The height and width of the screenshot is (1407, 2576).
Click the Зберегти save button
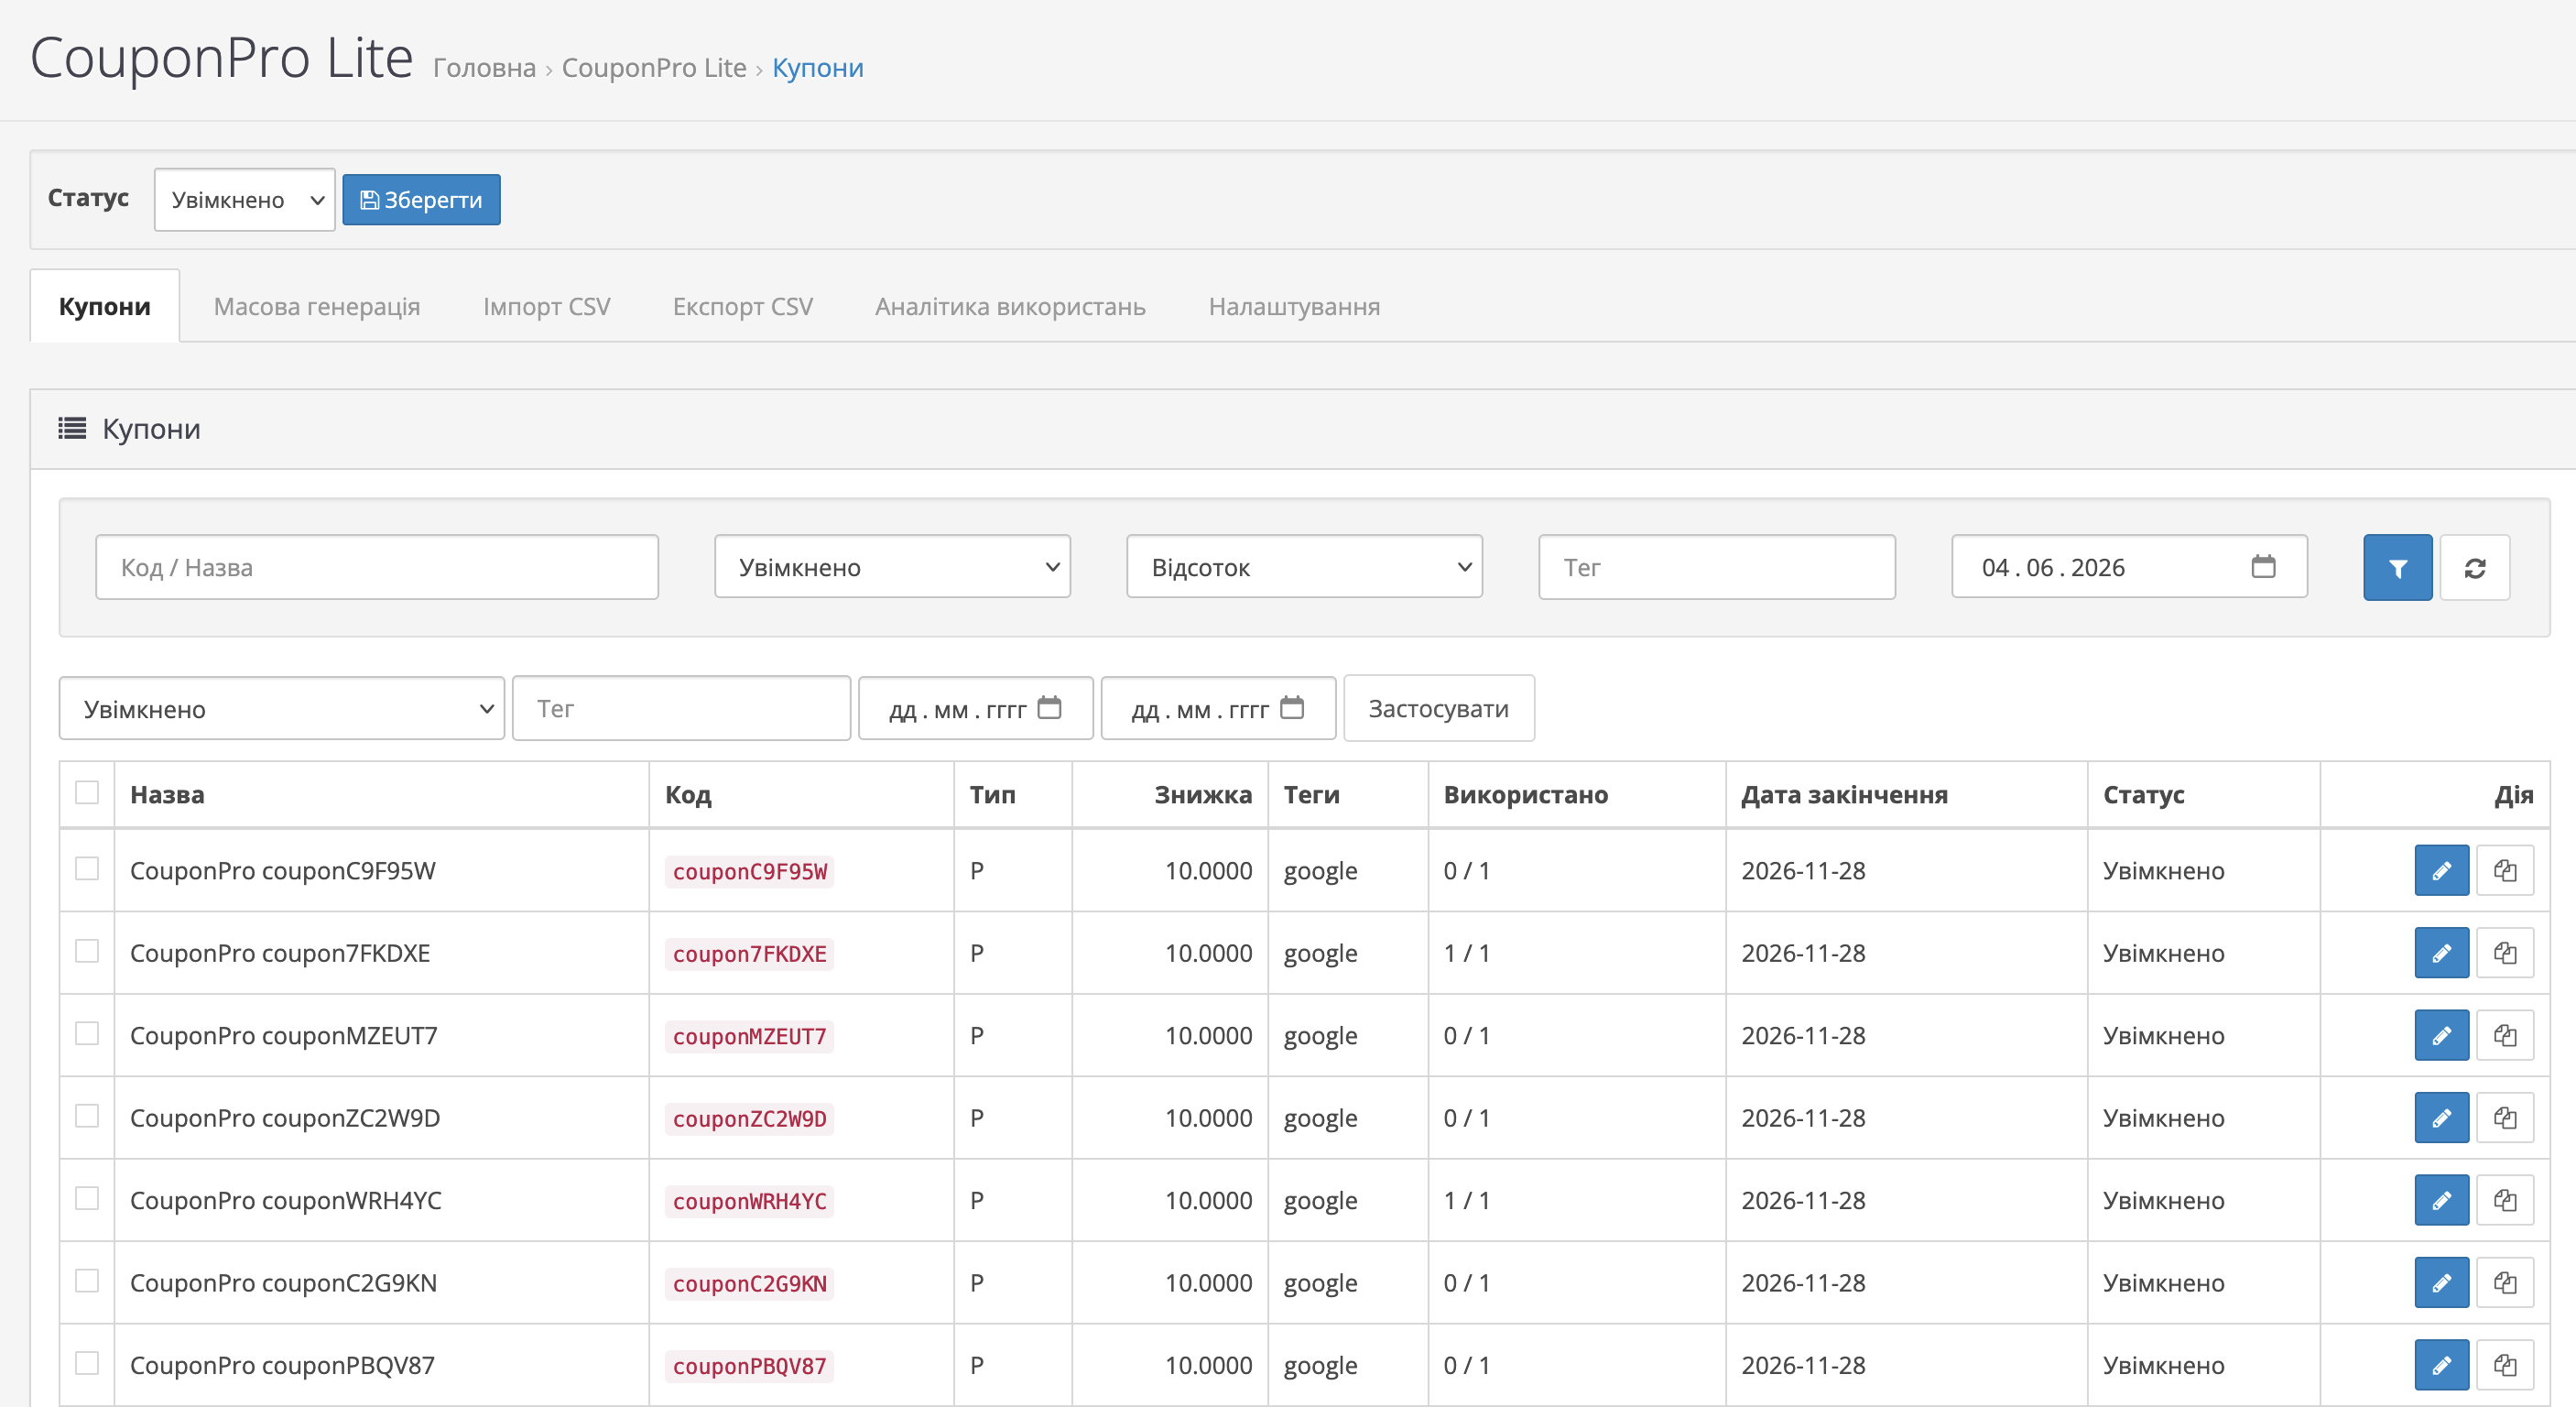421,200
